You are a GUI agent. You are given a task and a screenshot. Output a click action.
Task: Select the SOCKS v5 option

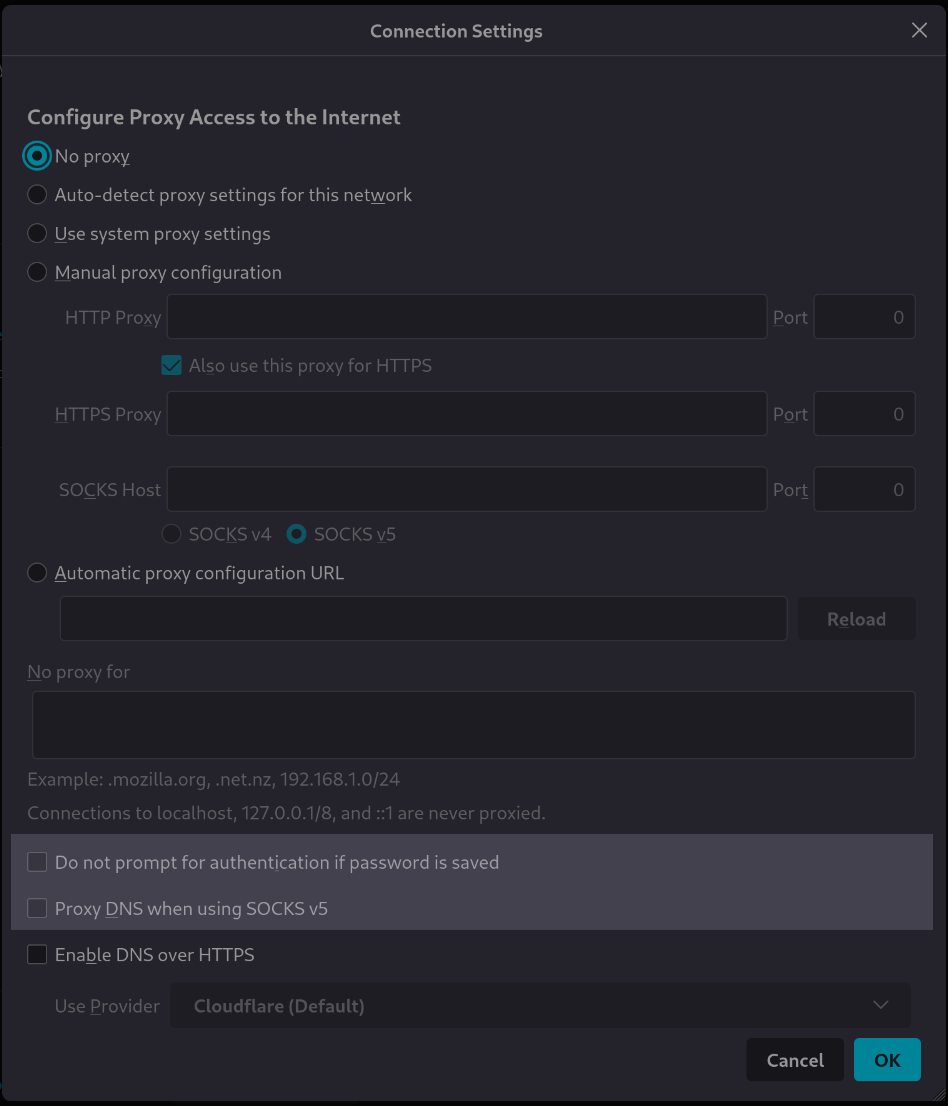coord(296,534)
